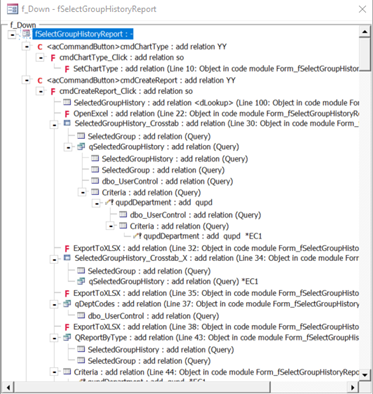Viewport: 373px width, 394px height.
Task: Click the F icon for ExportToXLSX Line 38
Action: pyautogui.click(x=67, y=327)
